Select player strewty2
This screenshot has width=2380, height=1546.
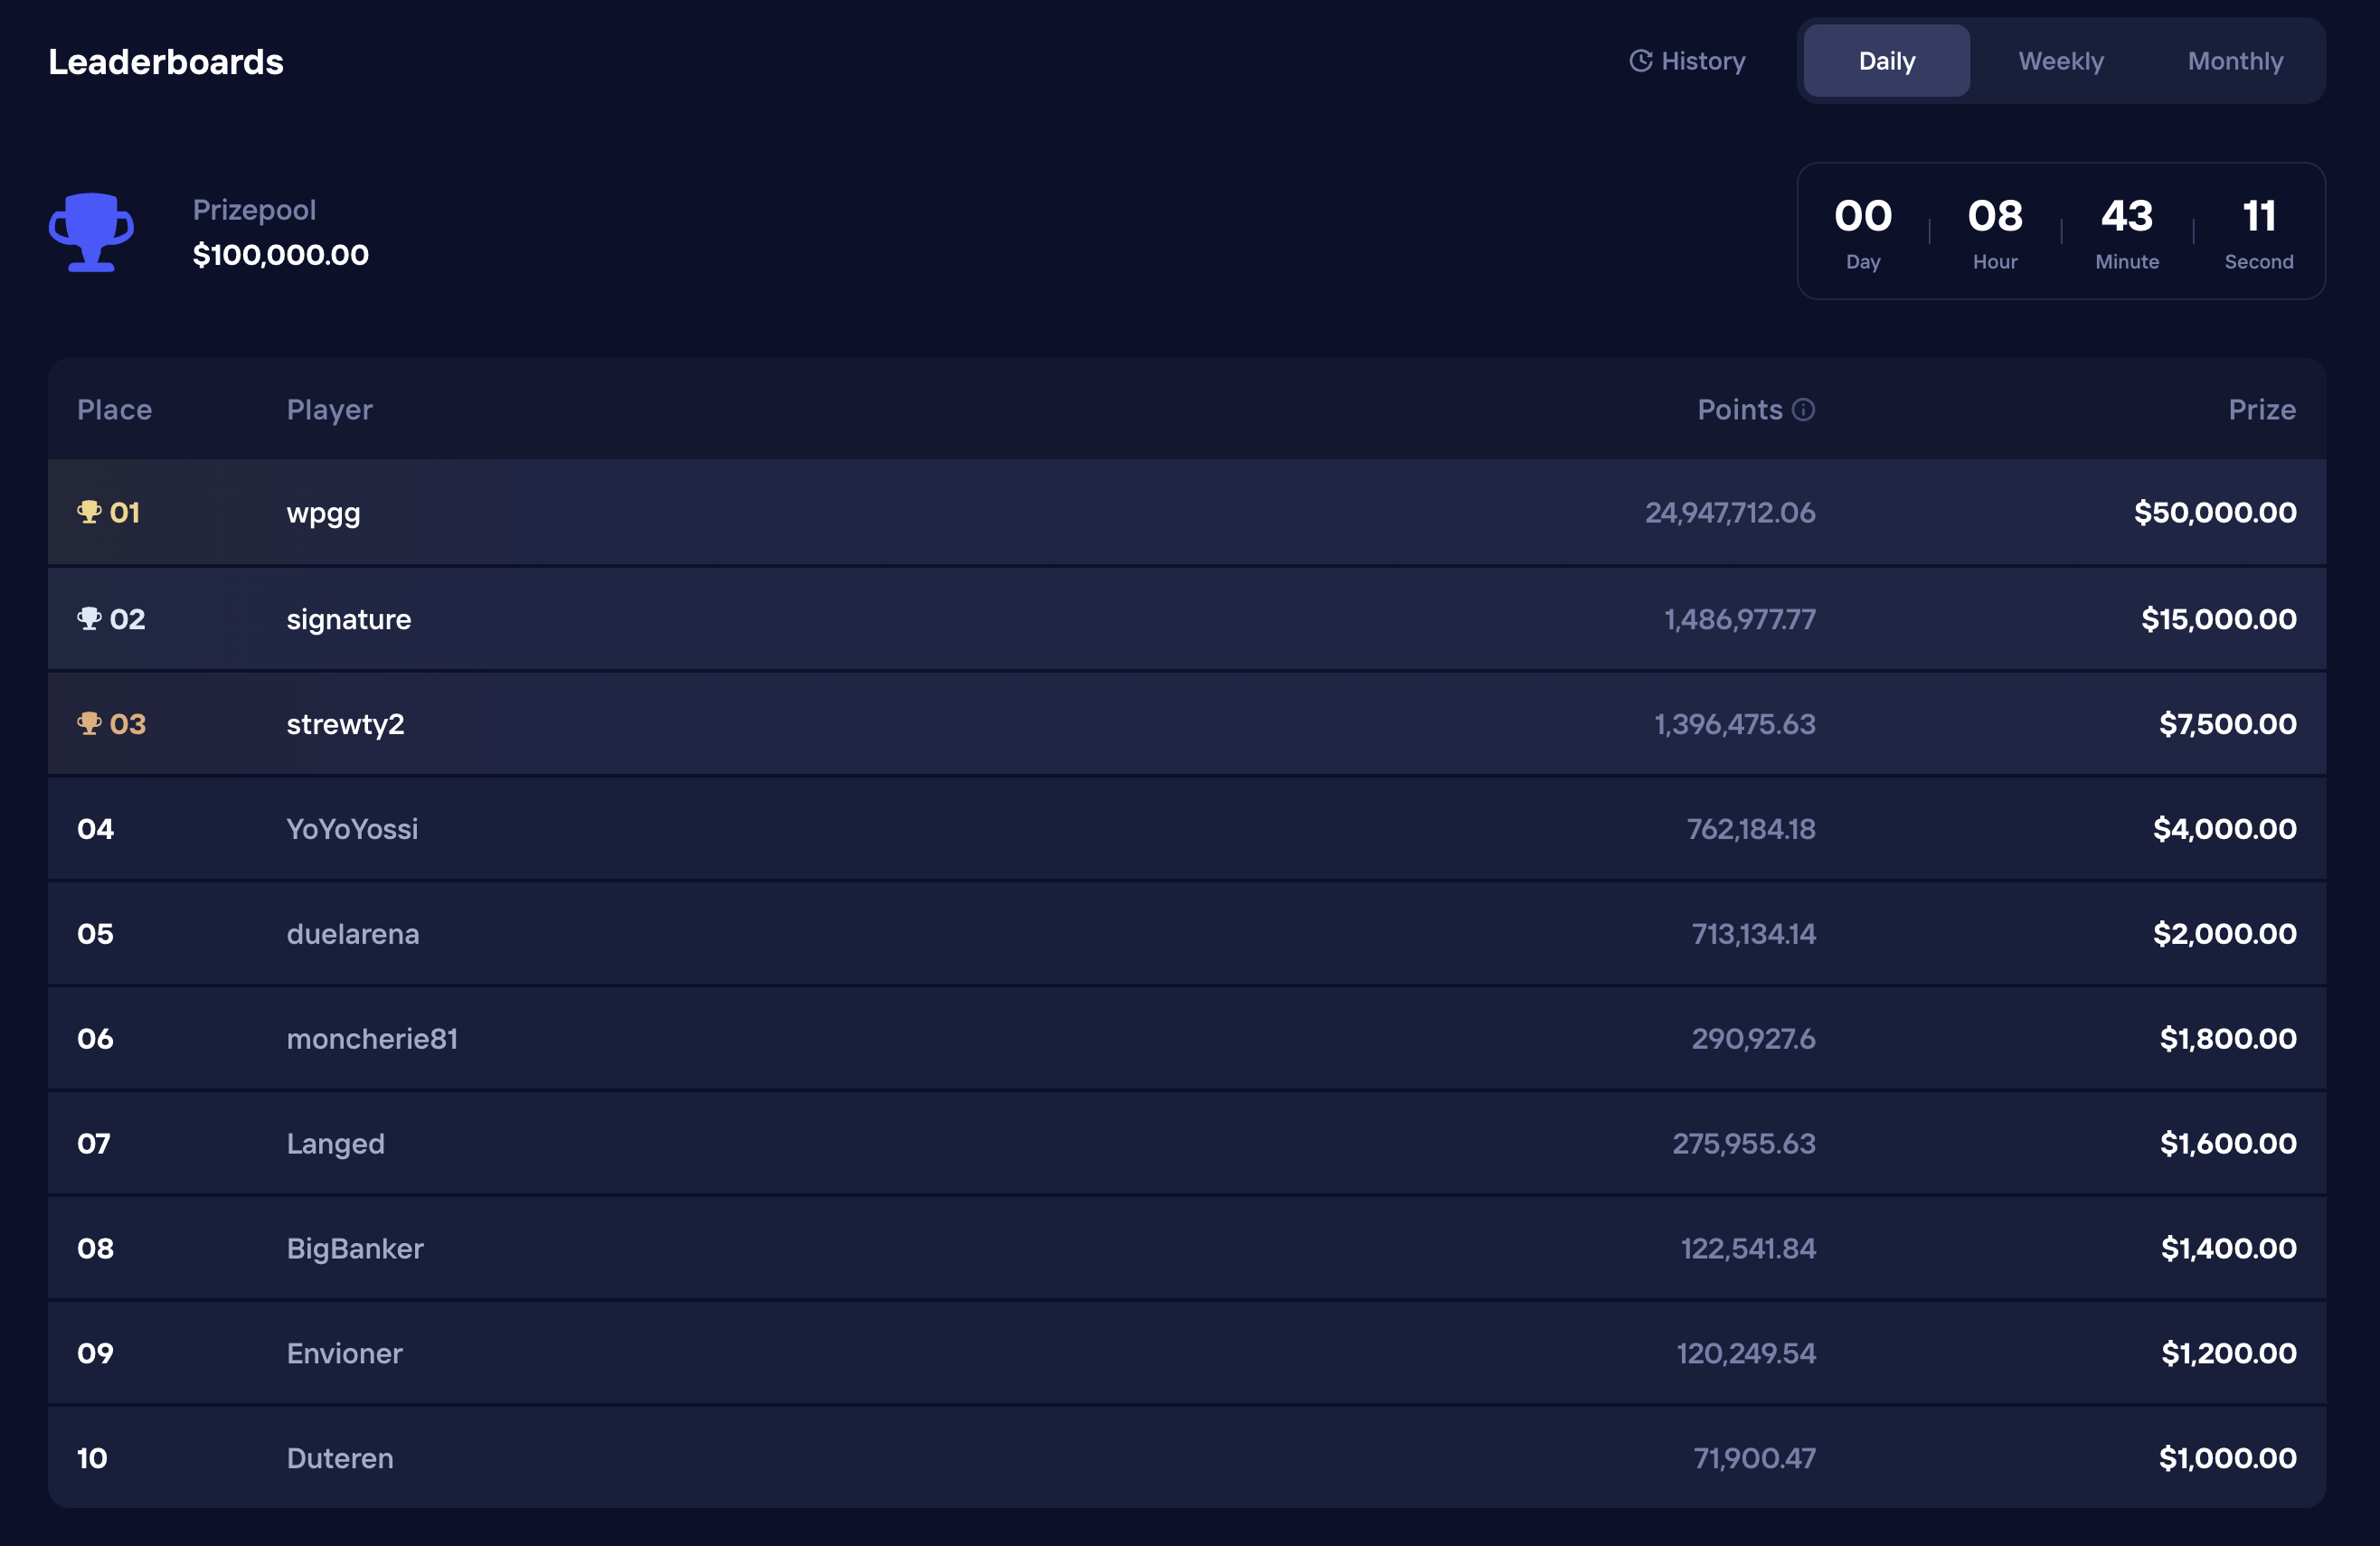(345, 725)
